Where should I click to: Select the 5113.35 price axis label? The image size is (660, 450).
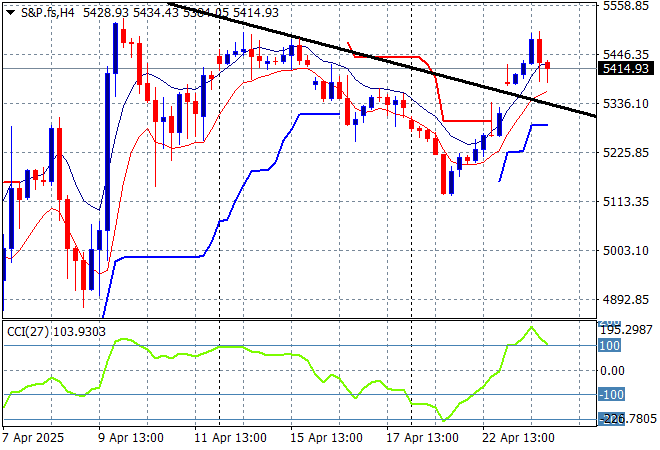[x=626, y=202]
